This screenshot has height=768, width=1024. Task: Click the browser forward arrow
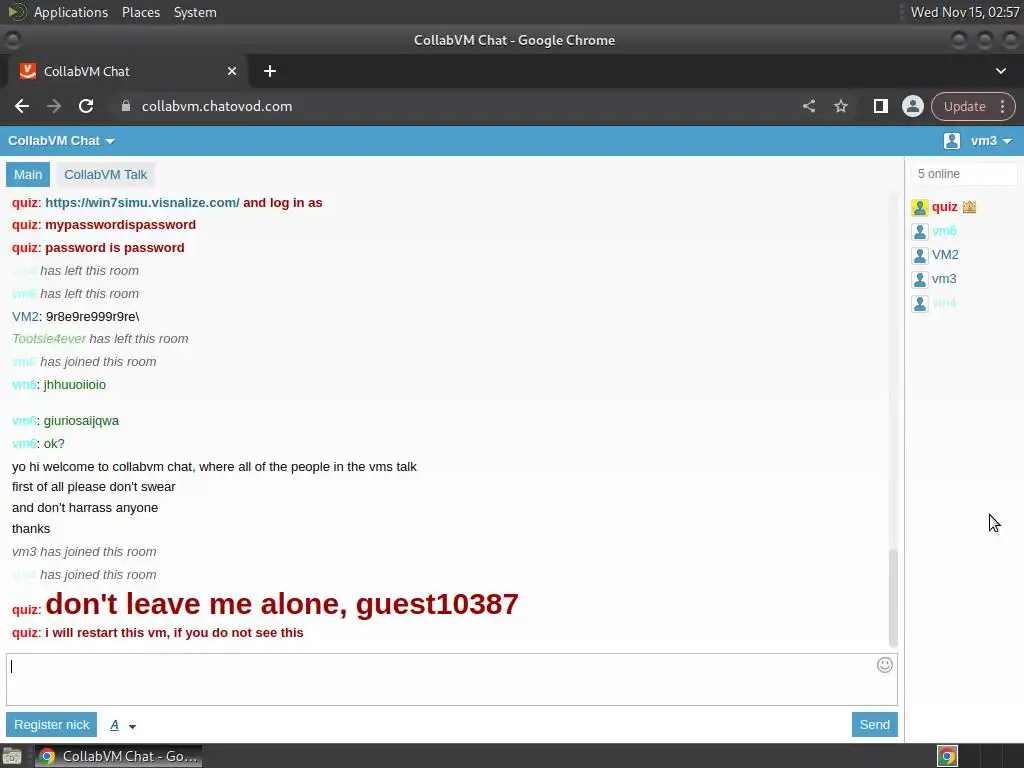click(54, 106)
